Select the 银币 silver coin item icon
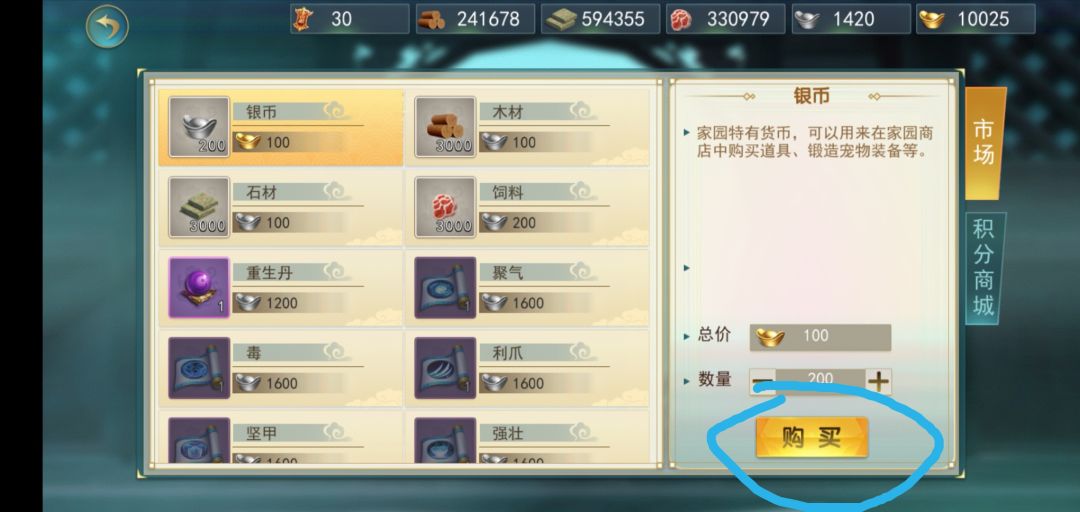The image size is (1080, 512). tap(199, 127)
